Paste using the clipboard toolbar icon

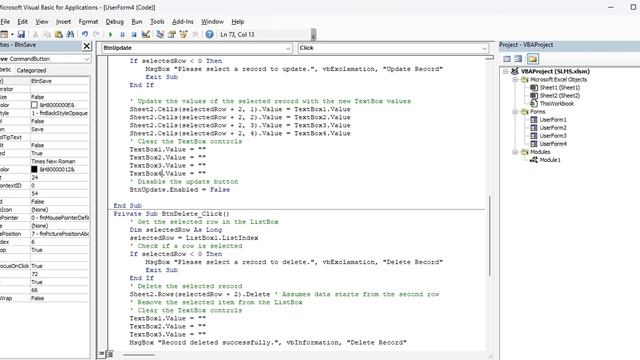coord(58,35)
